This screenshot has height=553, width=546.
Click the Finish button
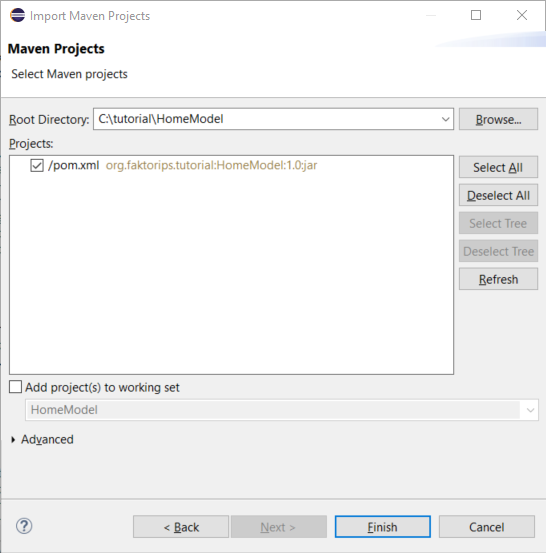[x=383, y=527]
